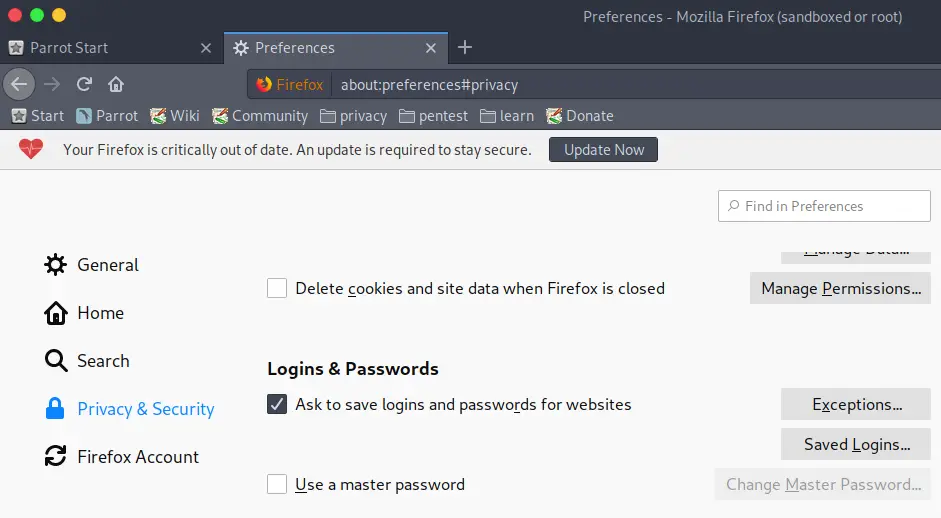Open the privacy bookmarks folder
941x518 pixels.
[353, 116]
